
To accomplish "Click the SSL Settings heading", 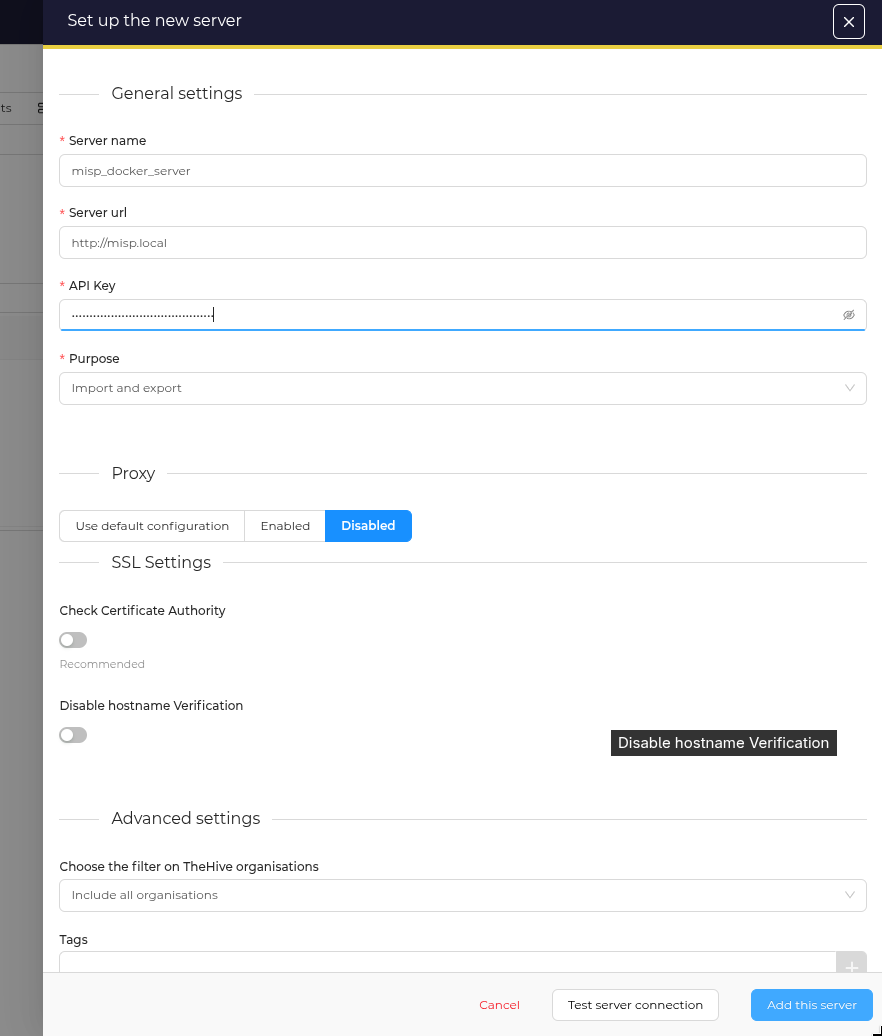I will (161, 562).
